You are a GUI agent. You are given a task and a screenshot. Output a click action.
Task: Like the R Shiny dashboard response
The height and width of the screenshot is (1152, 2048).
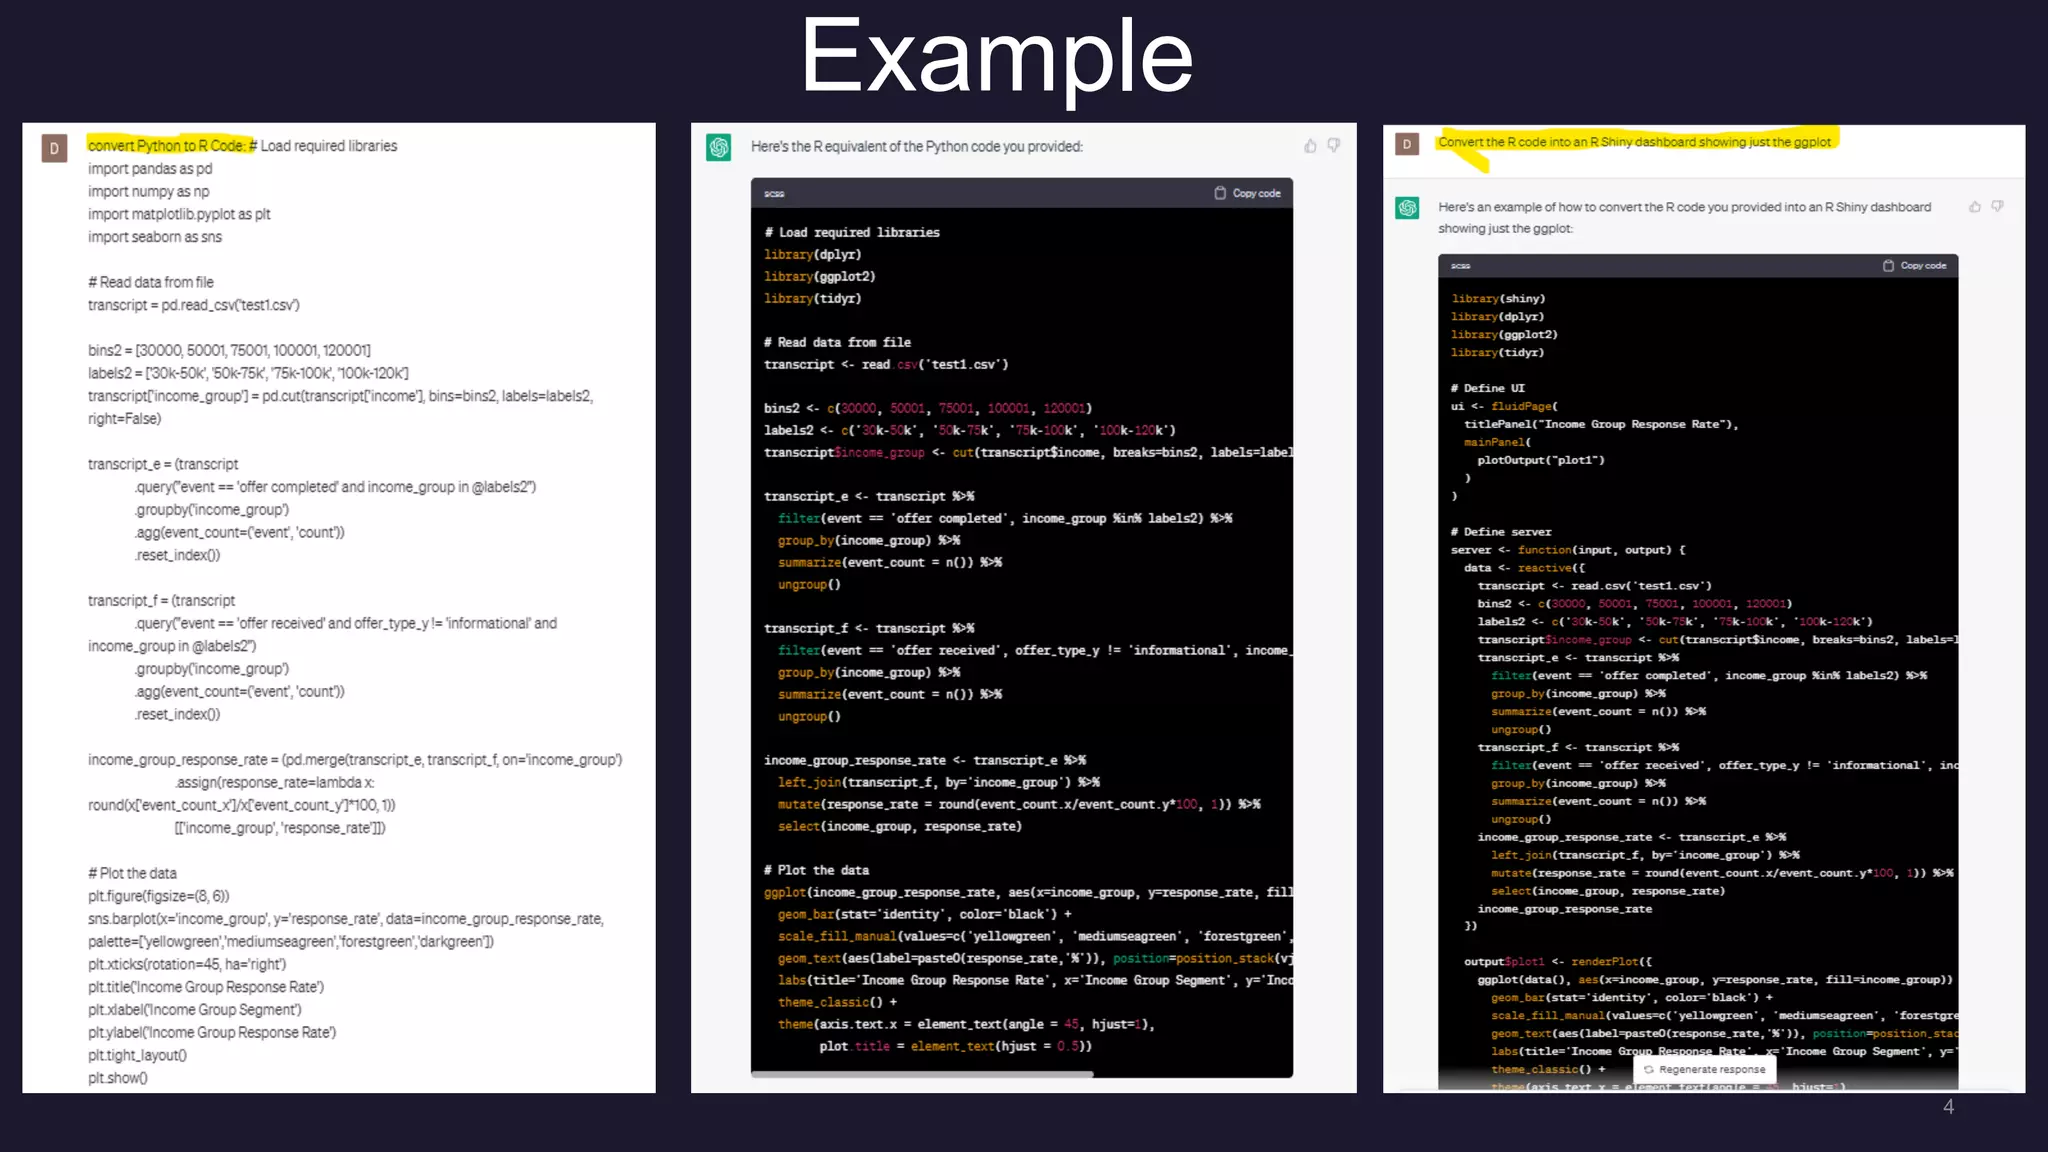1975,207
